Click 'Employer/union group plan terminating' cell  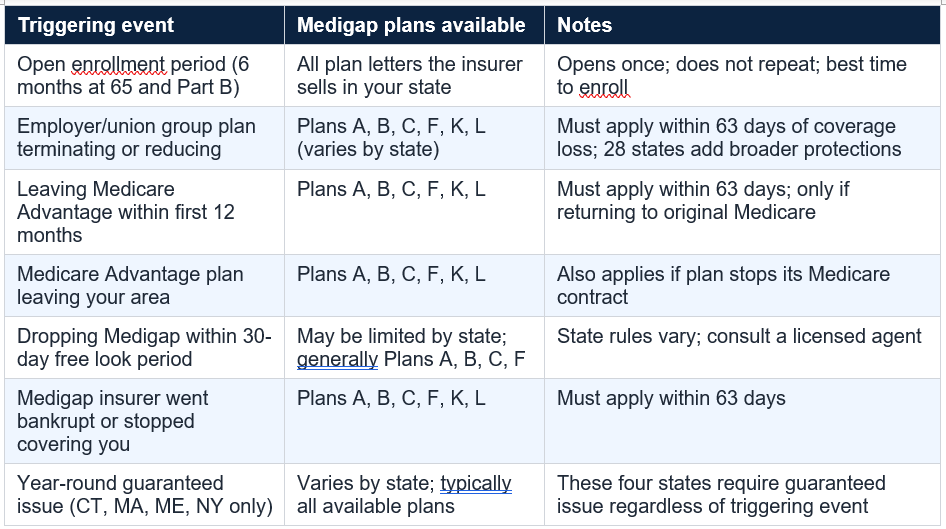[x=144, y=138]
